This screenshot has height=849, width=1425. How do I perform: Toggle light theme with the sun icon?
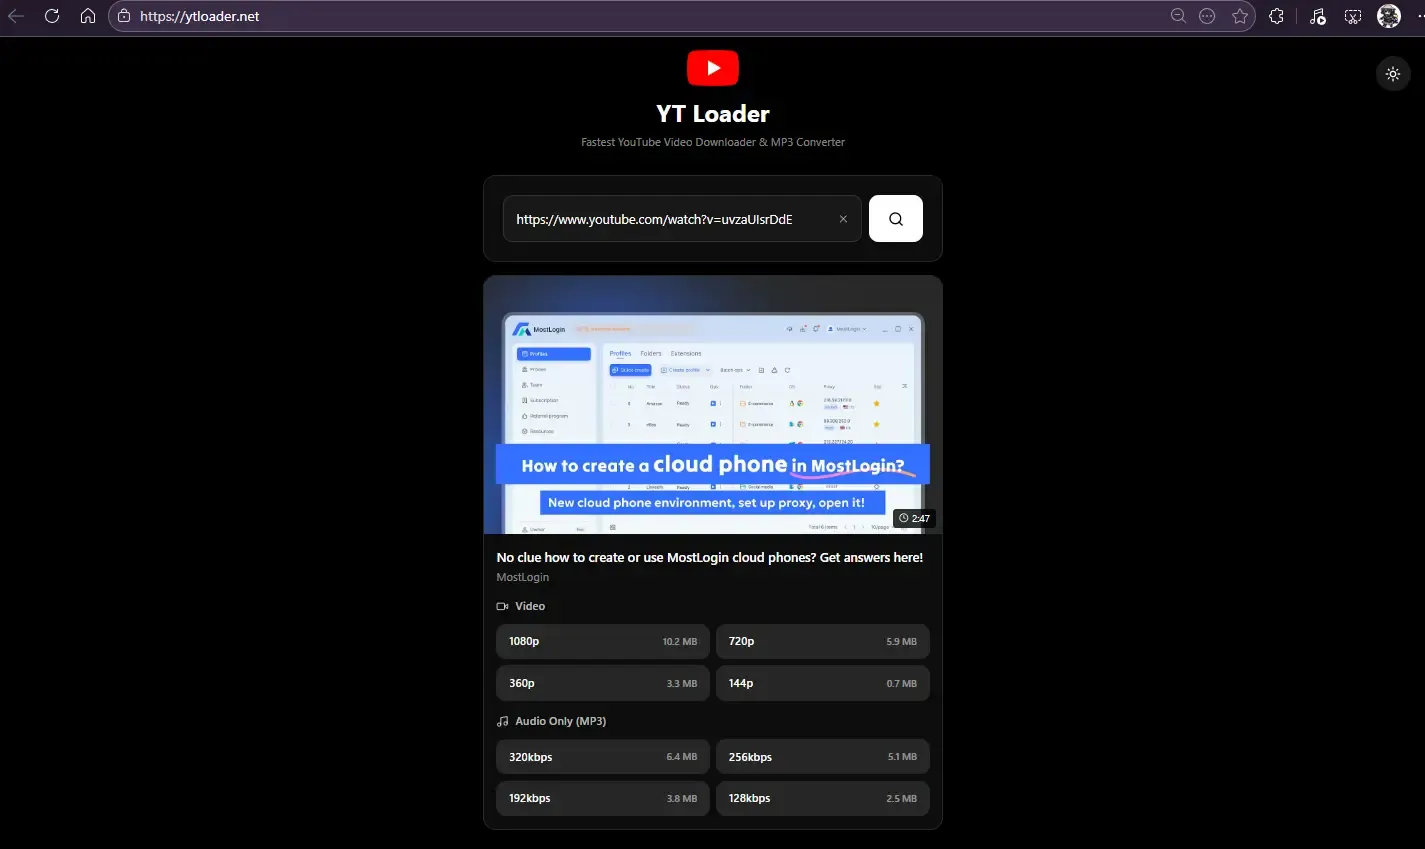coord(1393,73)
